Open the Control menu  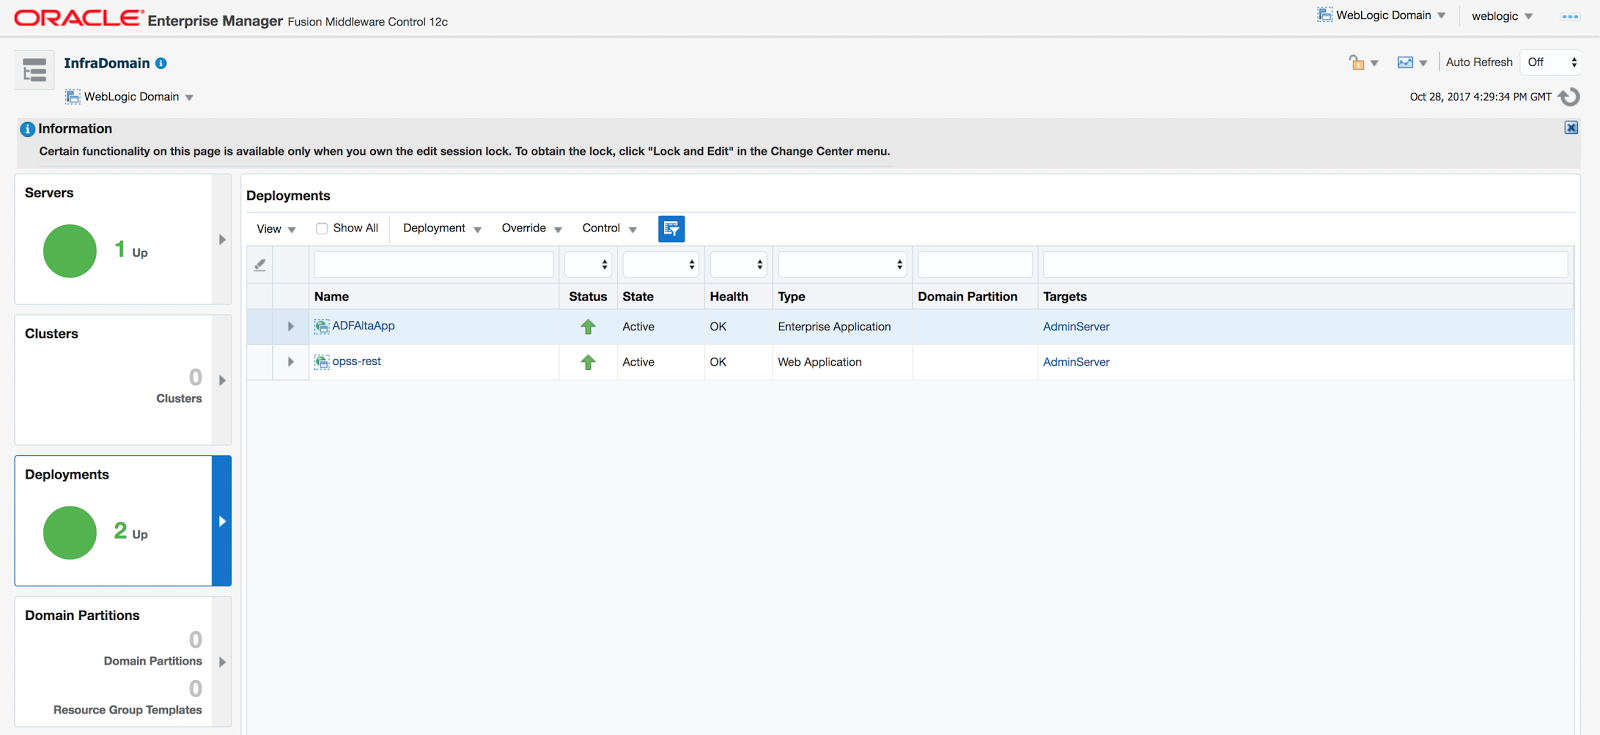(x=609, y=229)
